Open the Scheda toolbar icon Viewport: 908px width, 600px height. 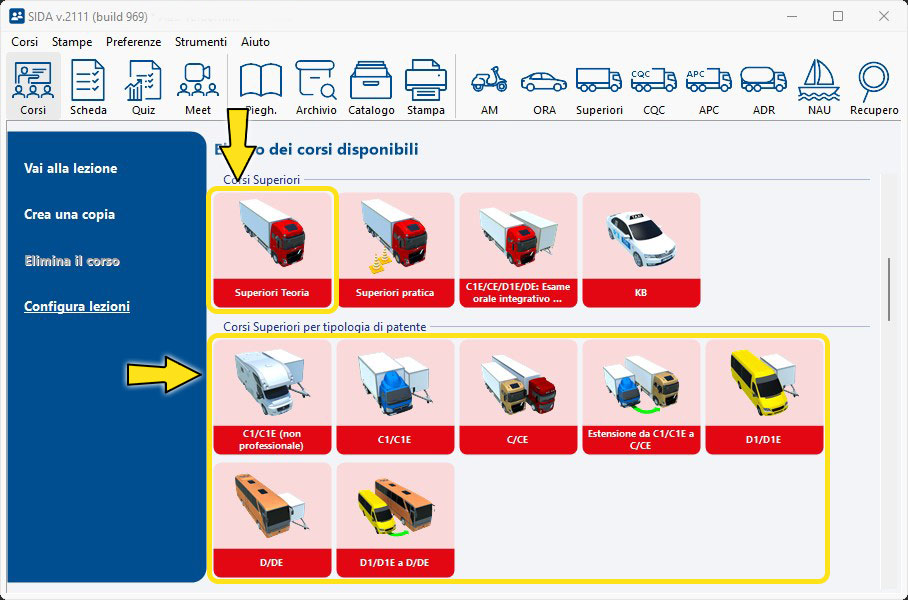(x=88, y=87)
